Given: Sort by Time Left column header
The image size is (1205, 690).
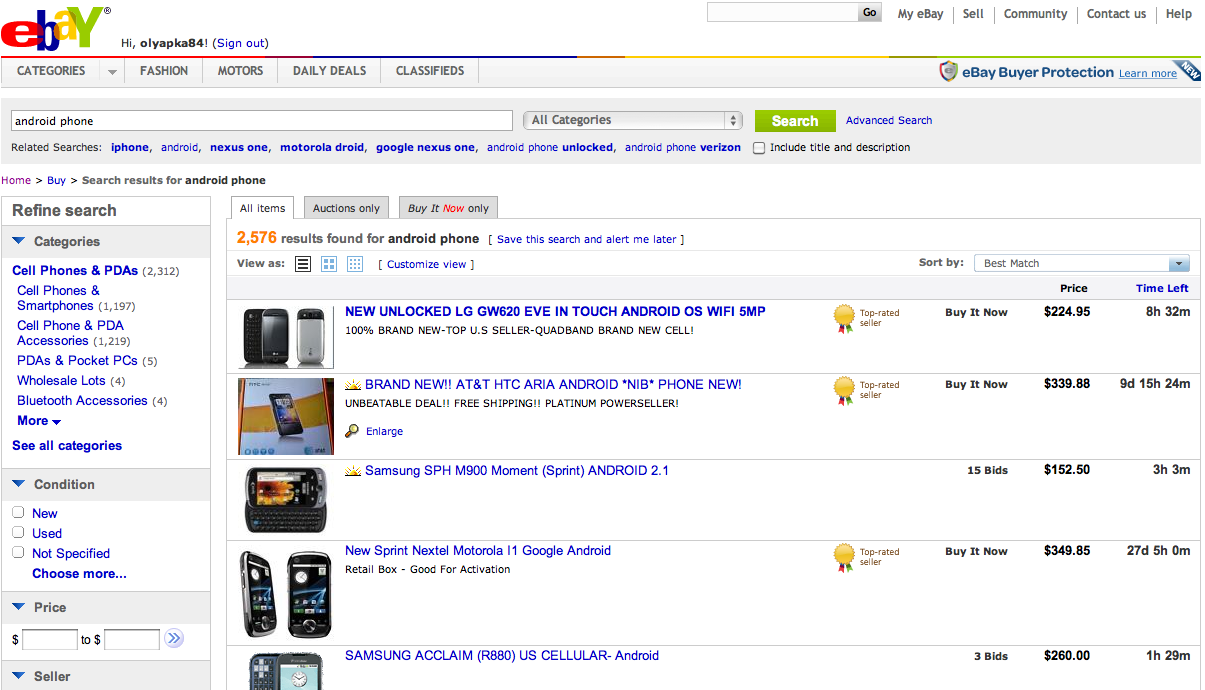Looking at the screenshot, I should point(1162,288).
